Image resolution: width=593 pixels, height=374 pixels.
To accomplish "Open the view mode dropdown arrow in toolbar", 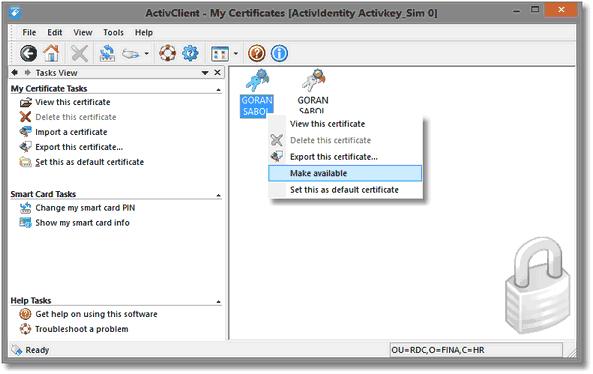I will coord(236,53).
